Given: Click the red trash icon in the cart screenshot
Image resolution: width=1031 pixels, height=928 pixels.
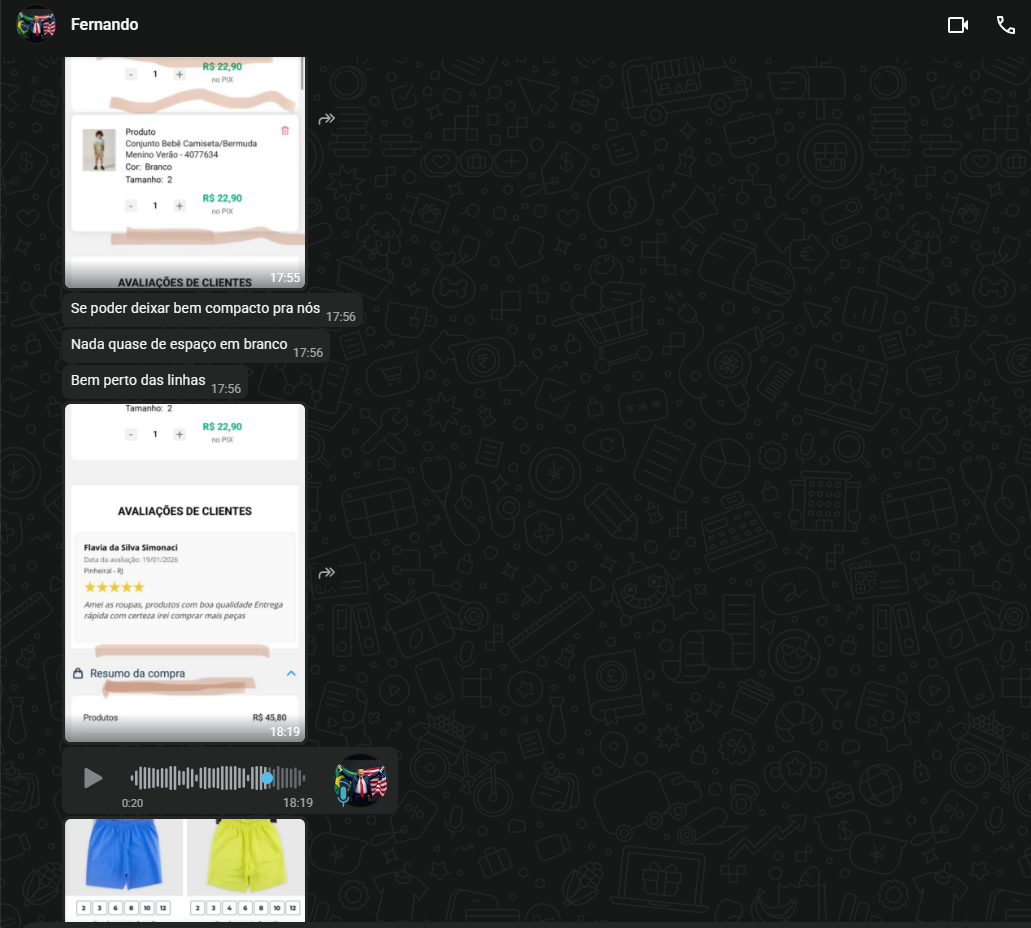Looking at the screenshot, I should coord(285,131).
